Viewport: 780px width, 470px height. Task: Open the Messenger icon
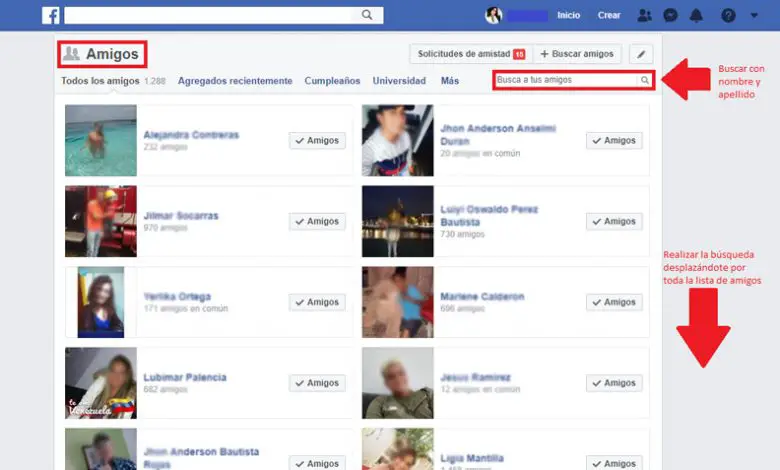point(671,15)
